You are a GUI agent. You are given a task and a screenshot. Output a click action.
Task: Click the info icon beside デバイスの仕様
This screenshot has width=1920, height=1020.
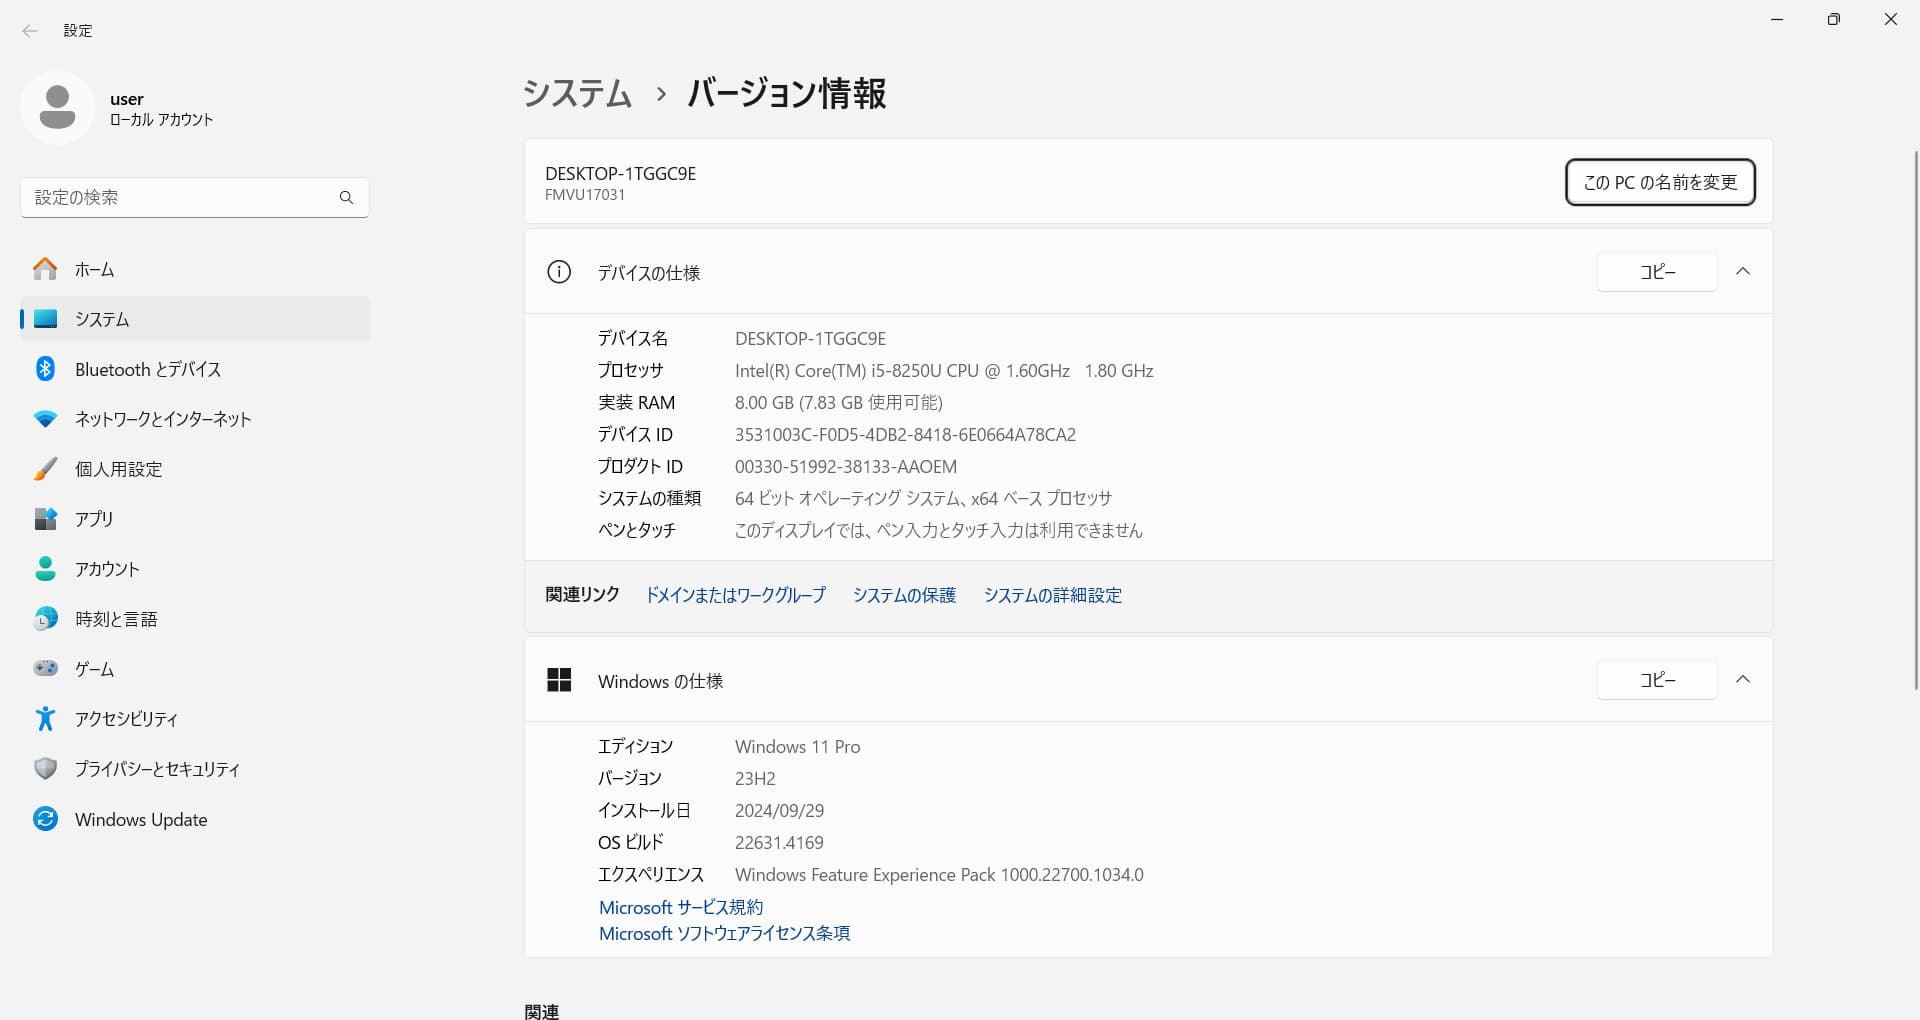coord(559,272)
